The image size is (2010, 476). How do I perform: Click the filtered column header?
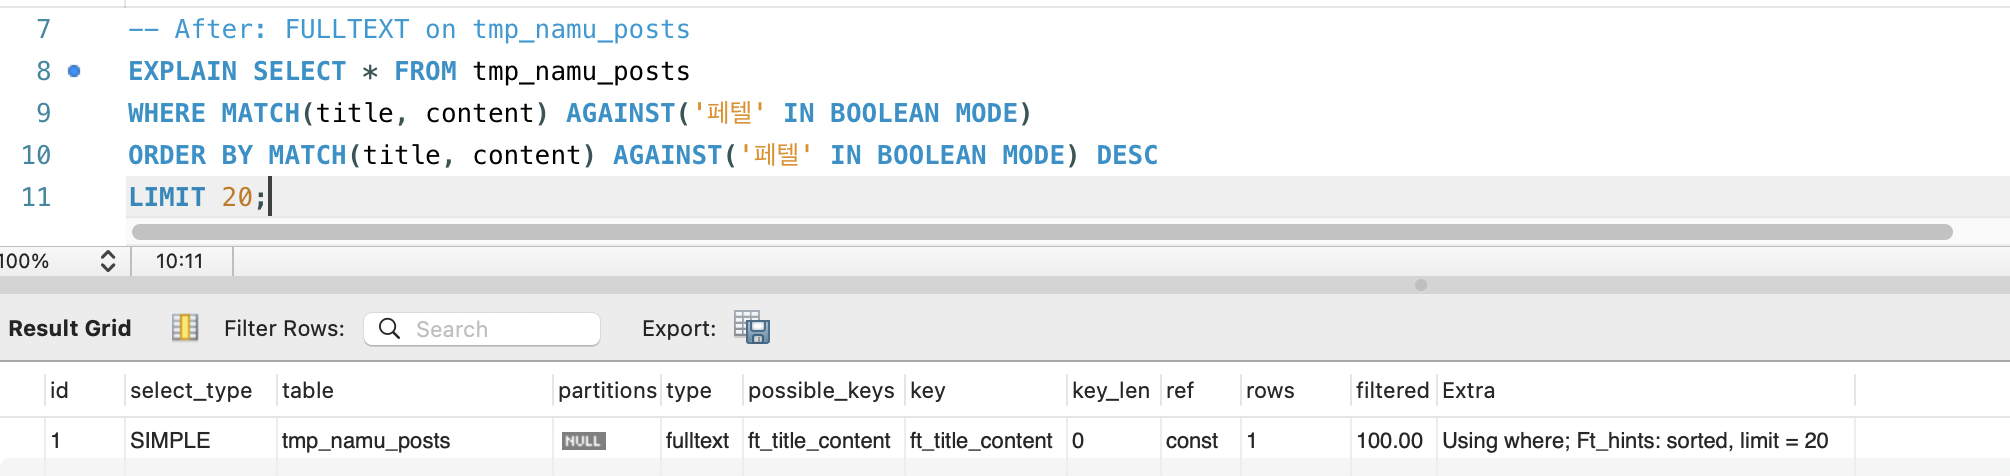click(x=1392, y=390)
